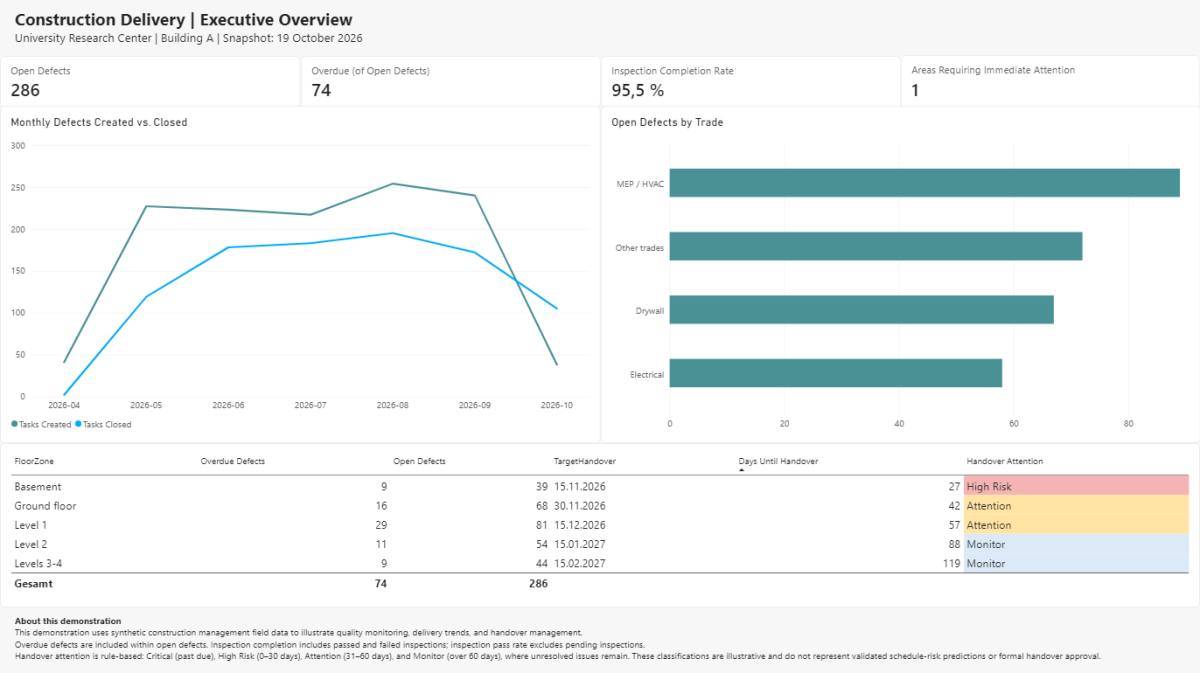Click the Attention cell in Level 1 row

pyautogui.click(x=1076, y=525)
